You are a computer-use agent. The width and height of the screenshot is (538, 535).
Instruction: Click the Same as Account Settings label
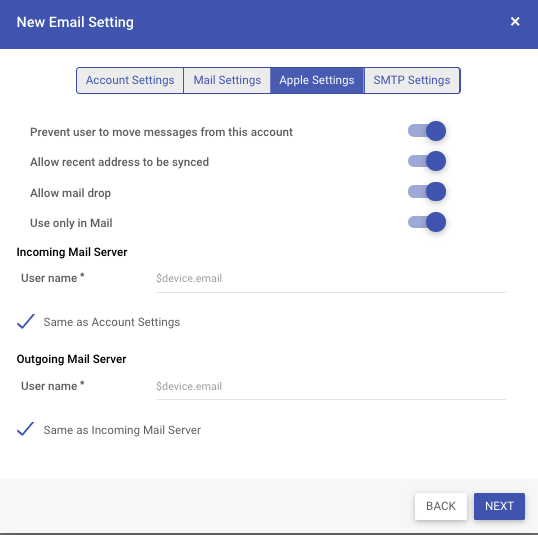[112, 322]
